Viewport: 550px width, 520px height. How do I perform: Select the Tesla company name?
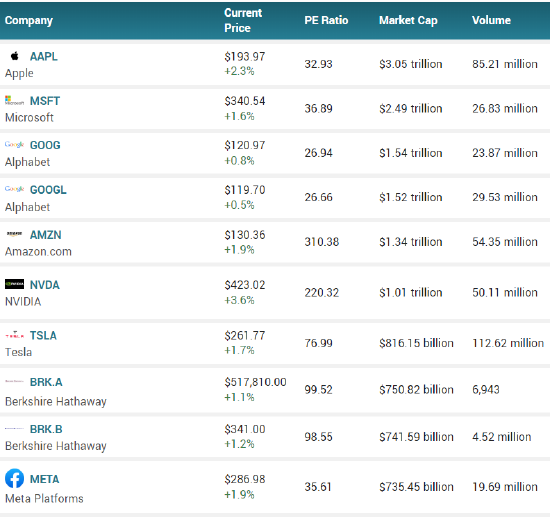pos(18,352)
